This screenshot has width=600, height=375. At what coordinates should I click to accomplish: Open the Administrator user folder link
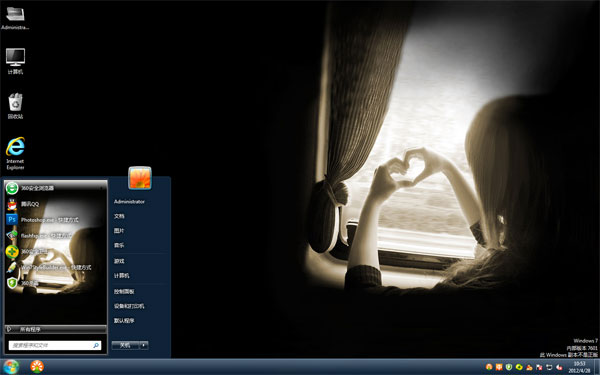pyautogui.click(x=129, y=202)
